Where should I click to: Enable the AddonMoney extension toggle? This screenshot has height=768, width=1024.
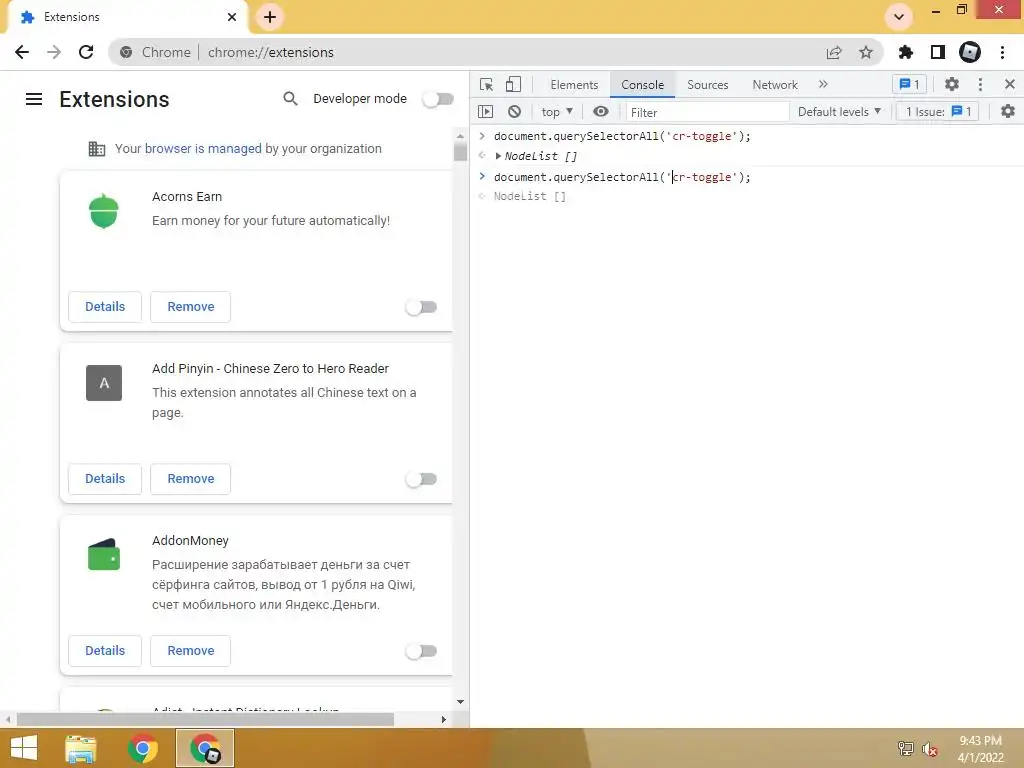[421, 651]
